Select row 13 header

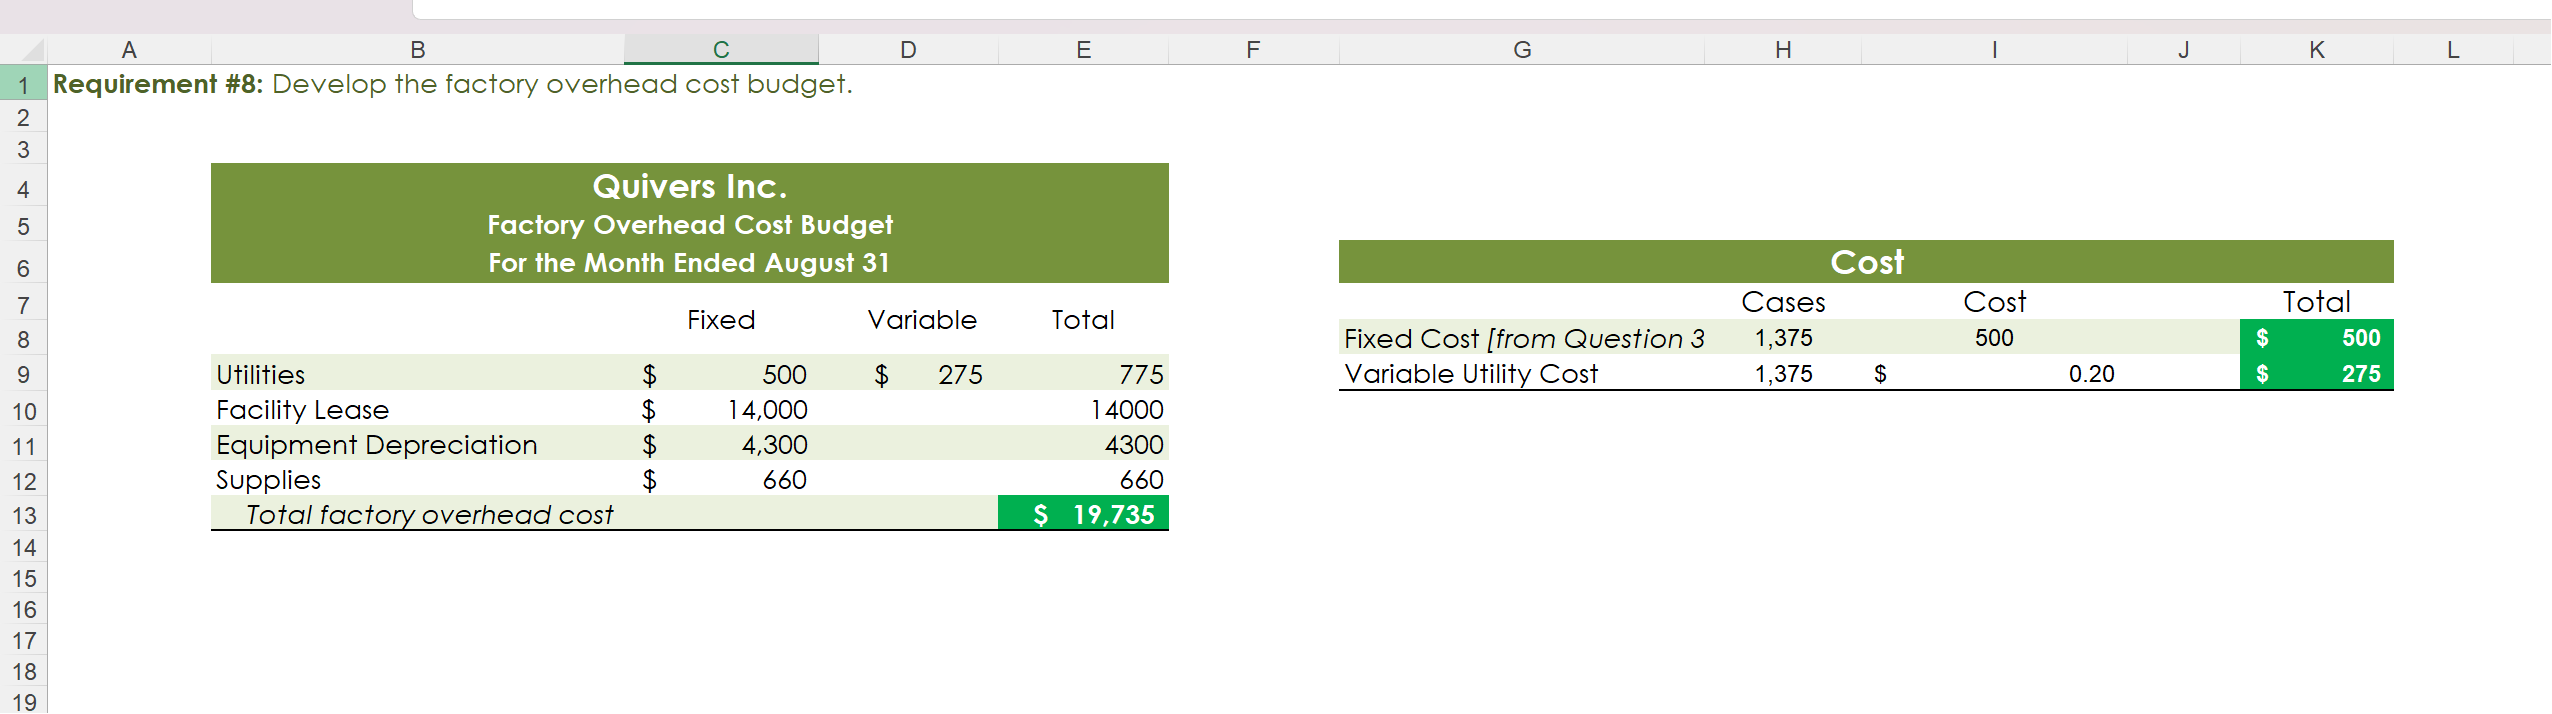pyautogui.click(x=23, y=515)
